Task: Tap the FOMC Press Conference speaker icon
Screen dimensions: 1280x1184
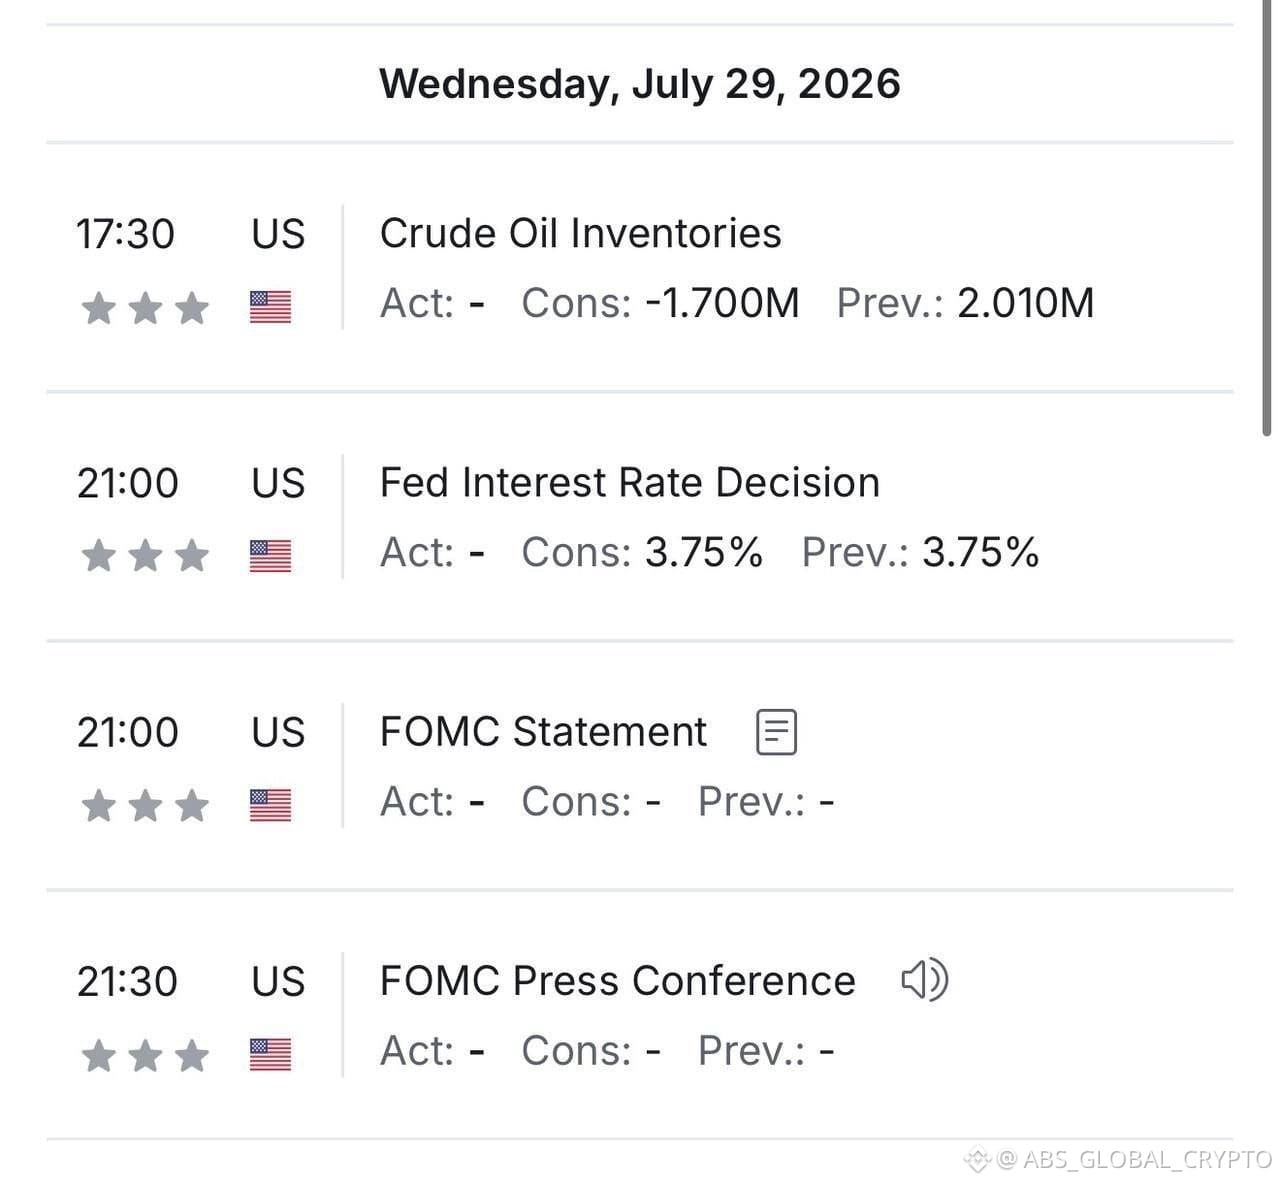Action: pyautogui.click(x=924, y=980)
